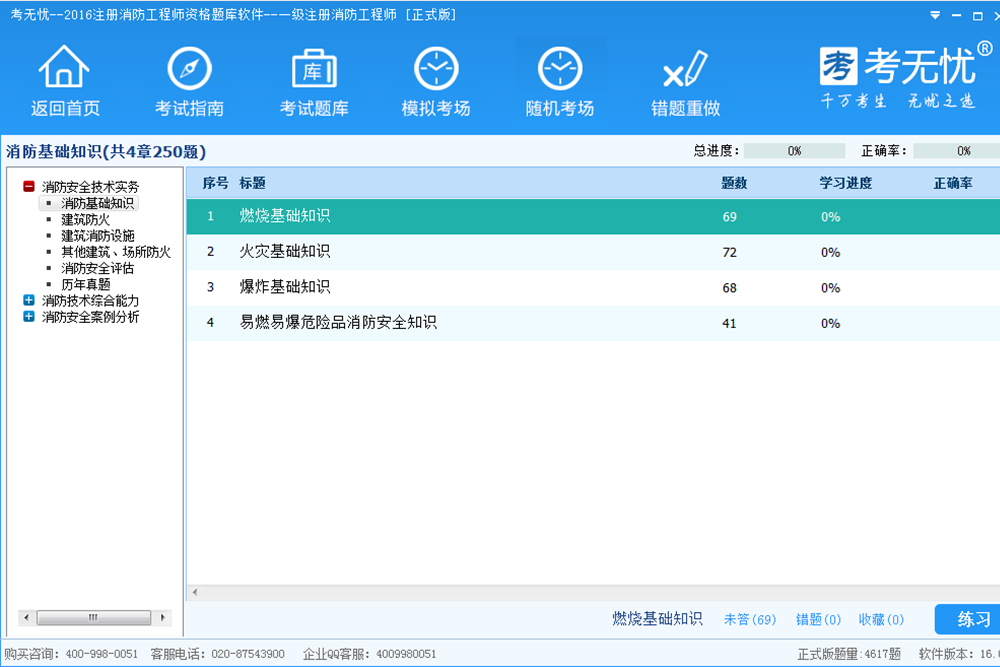
Task: Expand the 消防安全案例分析 tree node
Action: (x=29, y=316)
